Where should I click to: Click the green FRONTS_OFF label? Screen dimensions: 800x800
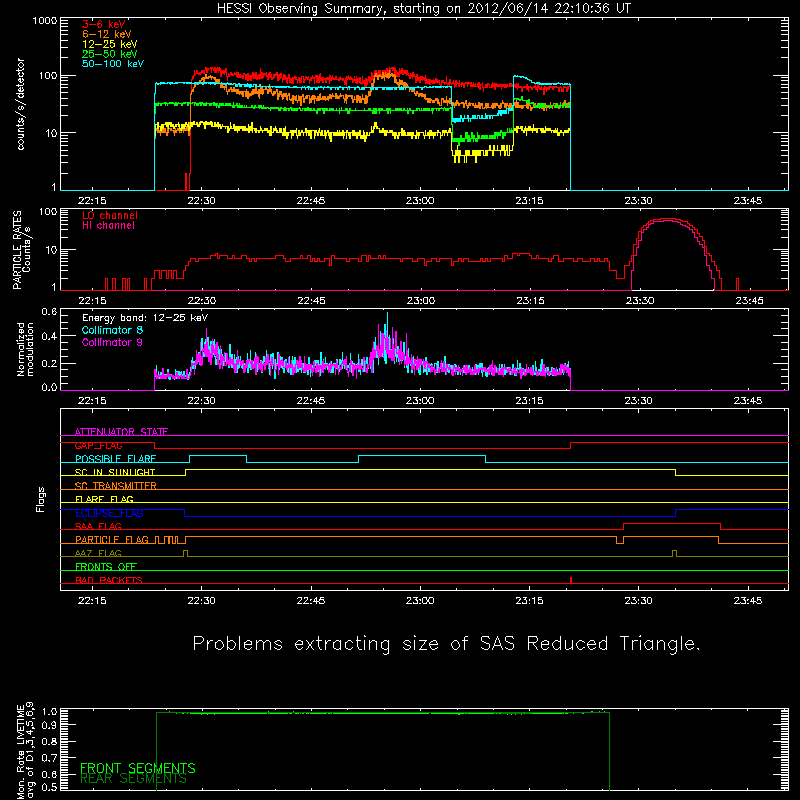tap(106, 566)
